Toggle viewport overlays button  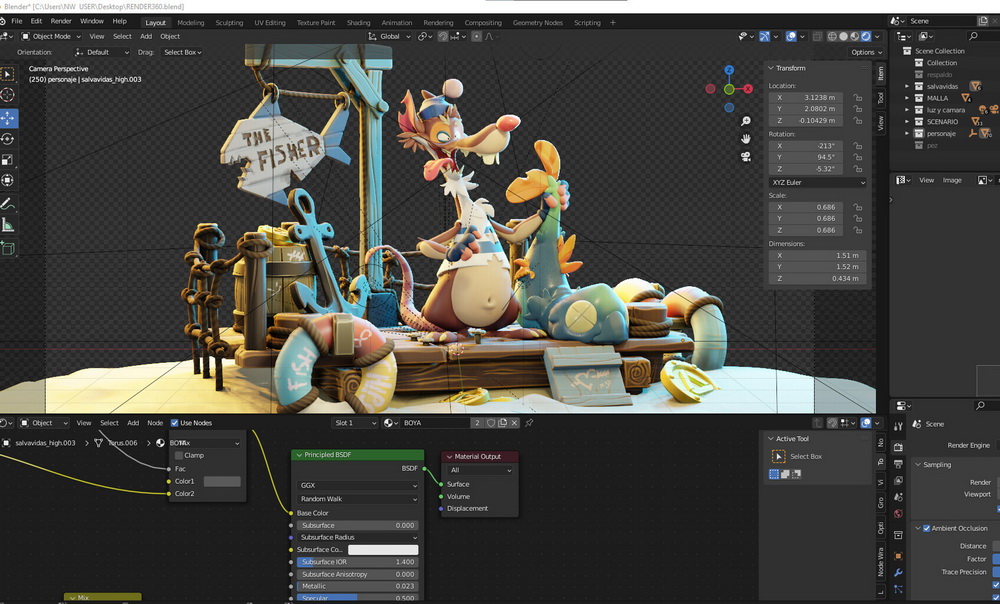791,36
